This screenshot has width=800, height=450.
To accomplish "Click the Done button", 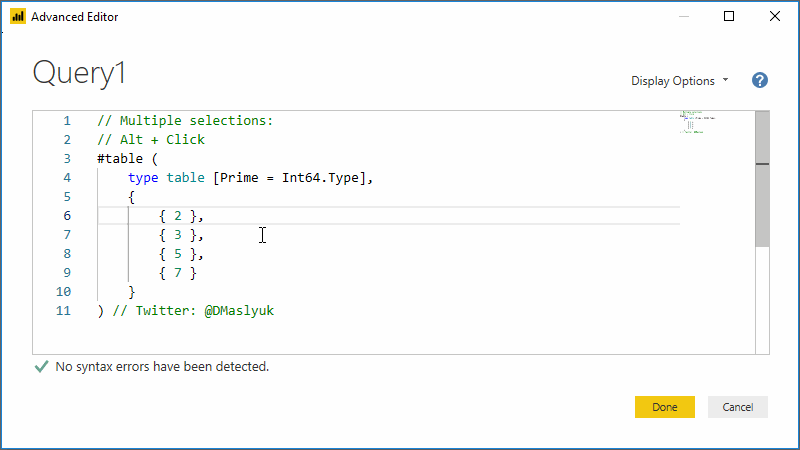I will (x=664, y=407).
